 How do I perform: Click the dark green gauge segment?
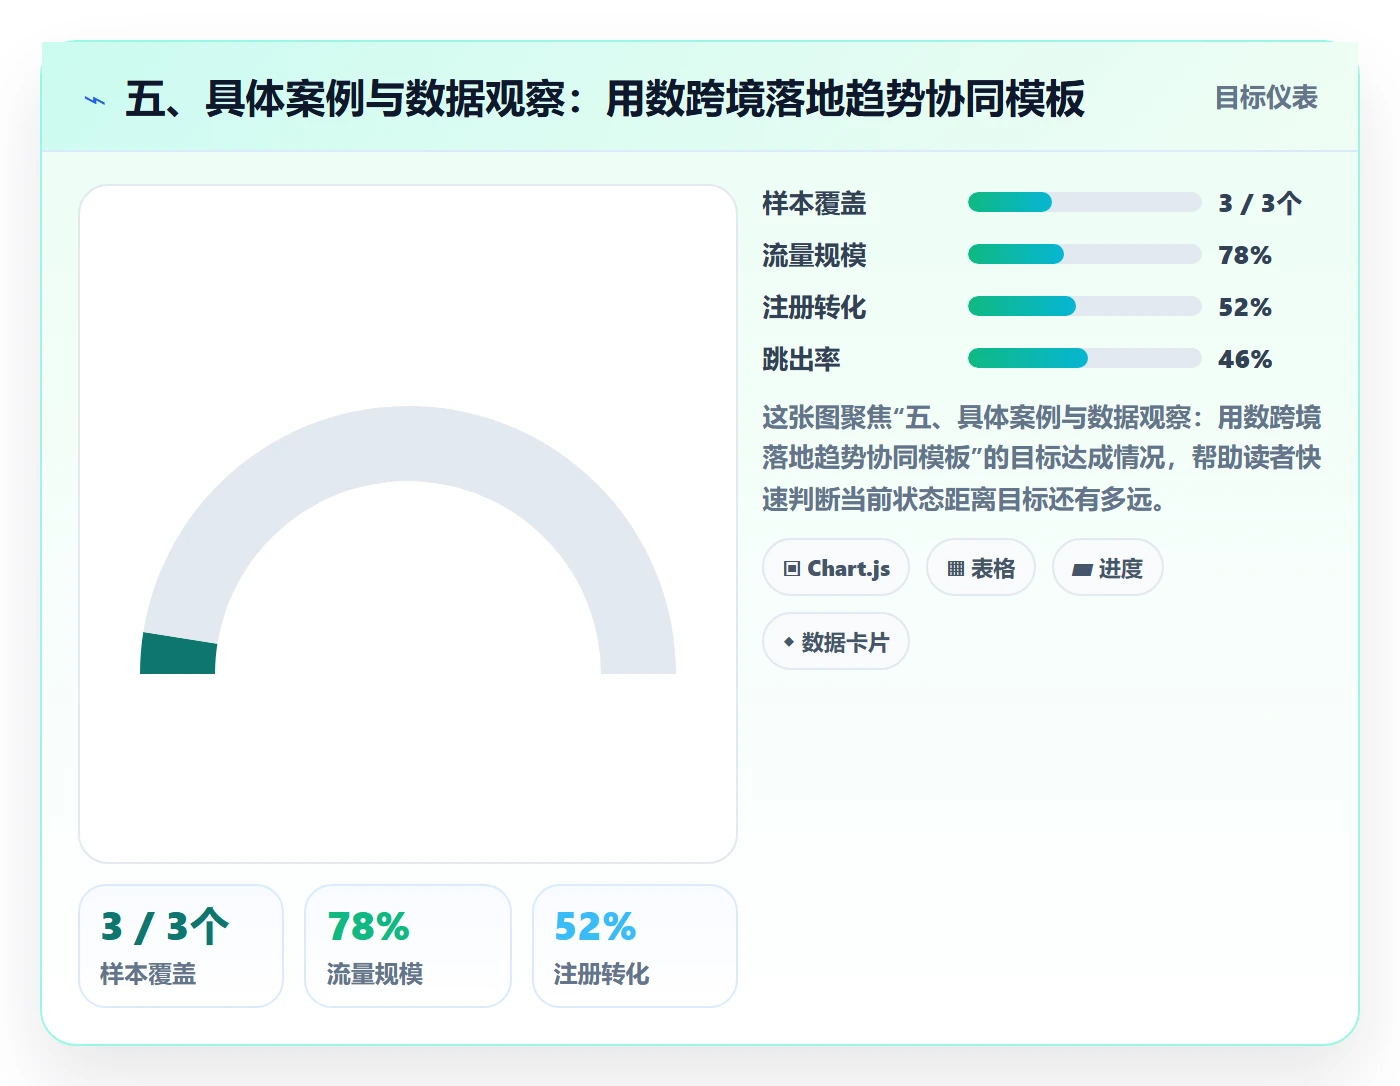pyautogui.click(x=179, y=654)
